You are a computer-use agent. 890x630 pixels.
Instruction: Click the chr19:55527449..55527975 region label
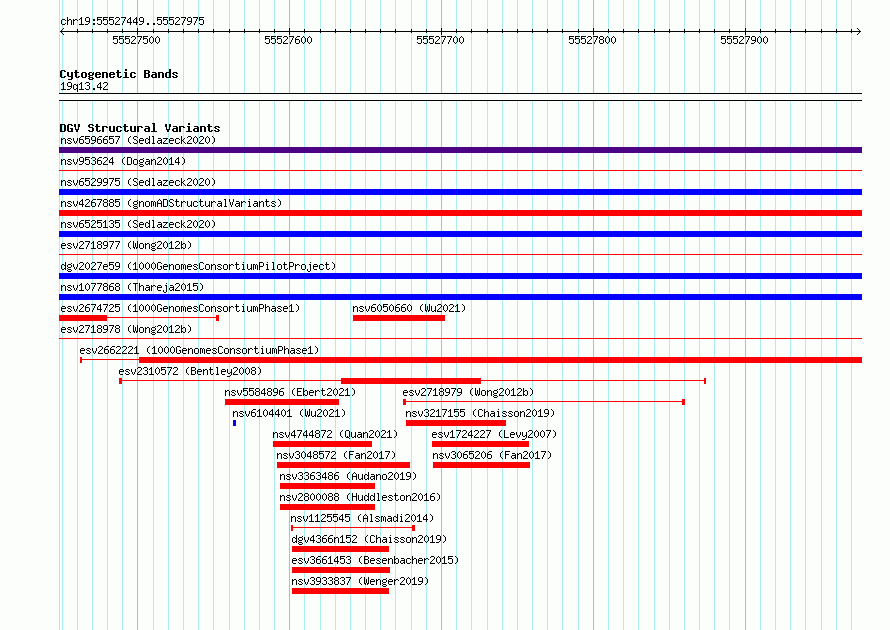point(132,21)
